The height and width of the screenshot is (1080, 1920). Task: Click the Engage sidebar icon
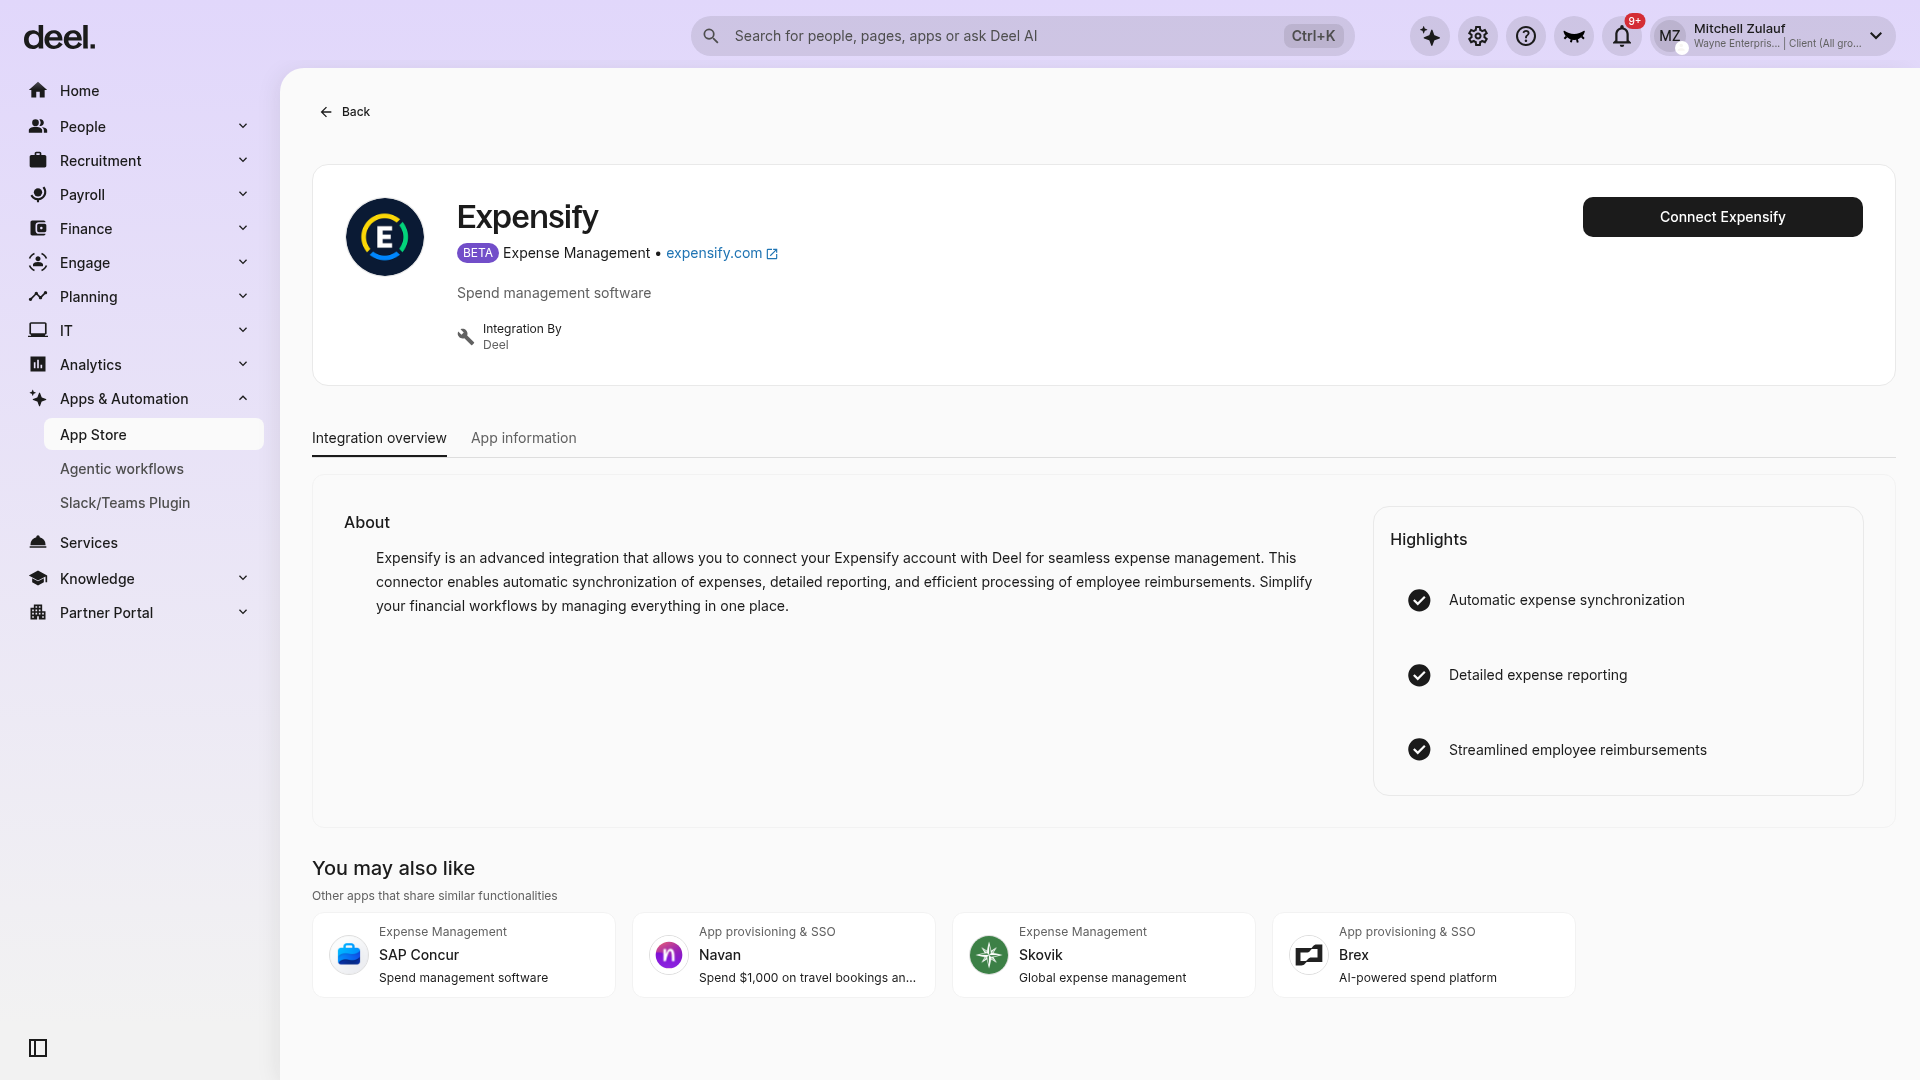[x=38, y=263]
